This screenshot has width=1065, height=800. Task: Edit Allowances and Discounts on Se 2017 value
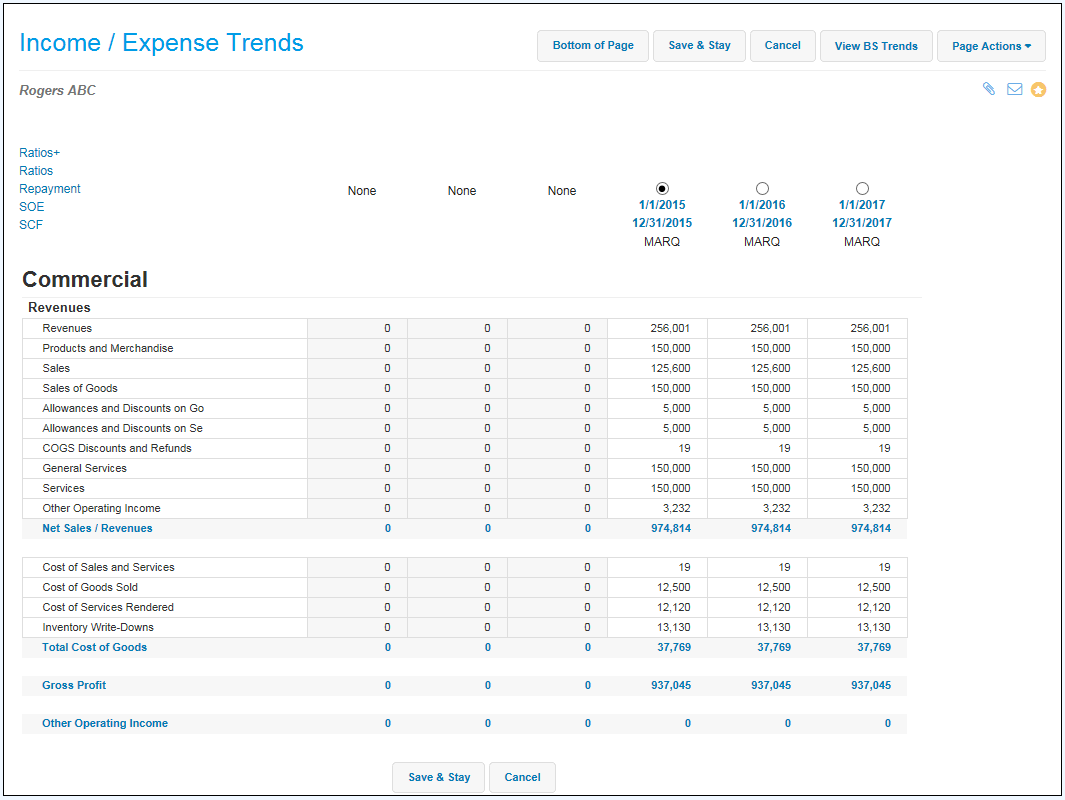(x=857, y=429)
